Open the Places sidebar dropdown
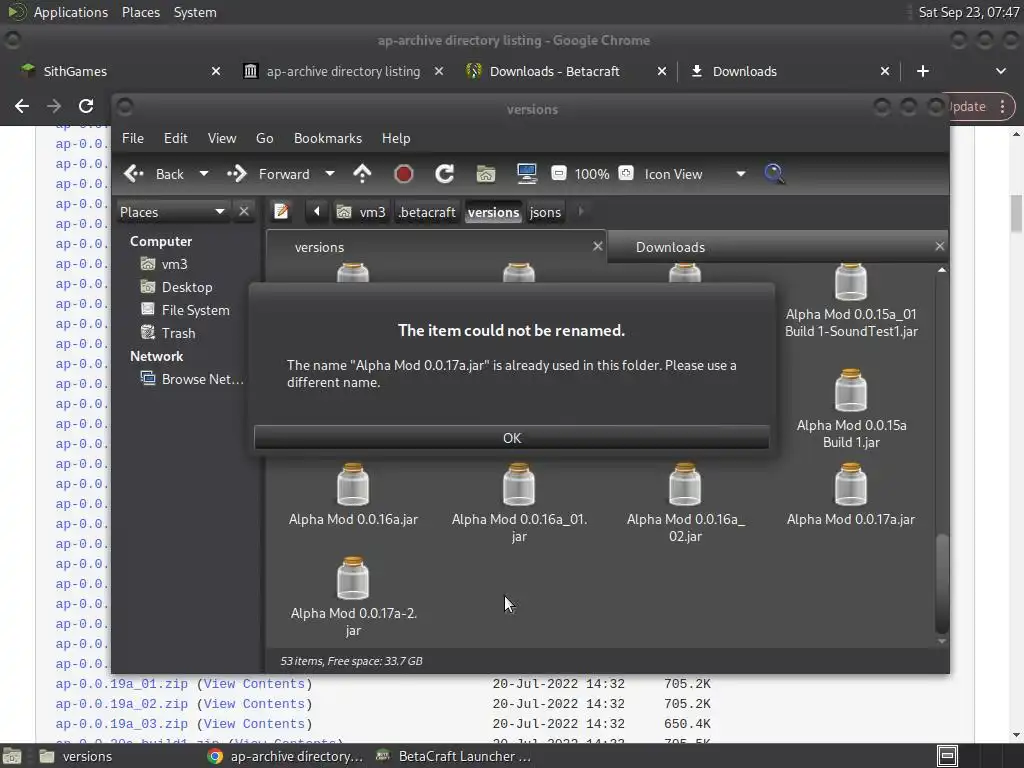 pos(172,212)
